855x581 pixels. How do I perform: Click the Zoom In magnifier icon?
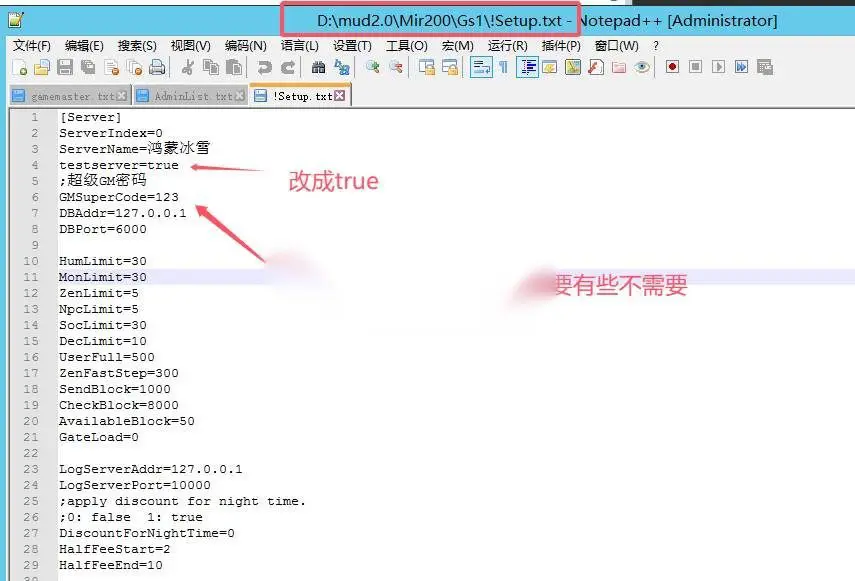click(373, 68)
